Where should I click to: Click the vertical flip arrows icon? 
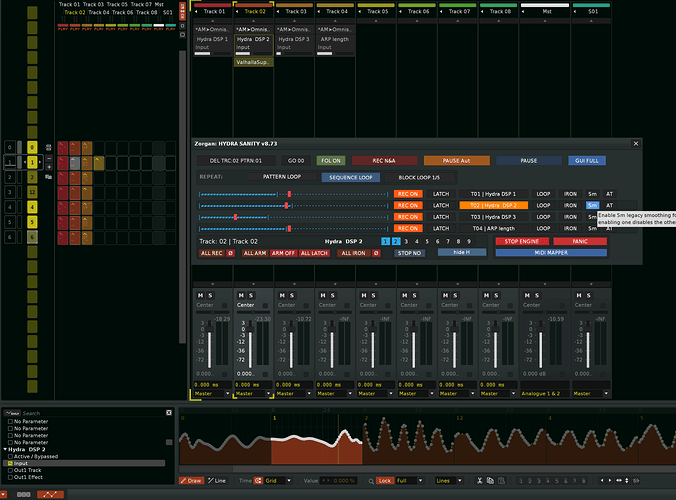[x=626, y=480]
